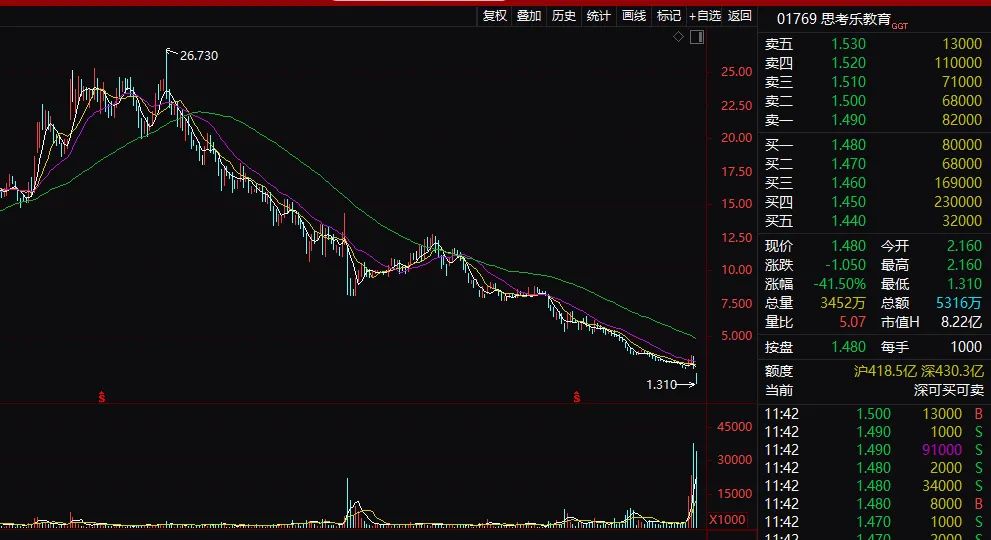Open the 叠加 overlay option
This screenshot has width=991, height=540.
pyautogui.click(x=529, y=16)
